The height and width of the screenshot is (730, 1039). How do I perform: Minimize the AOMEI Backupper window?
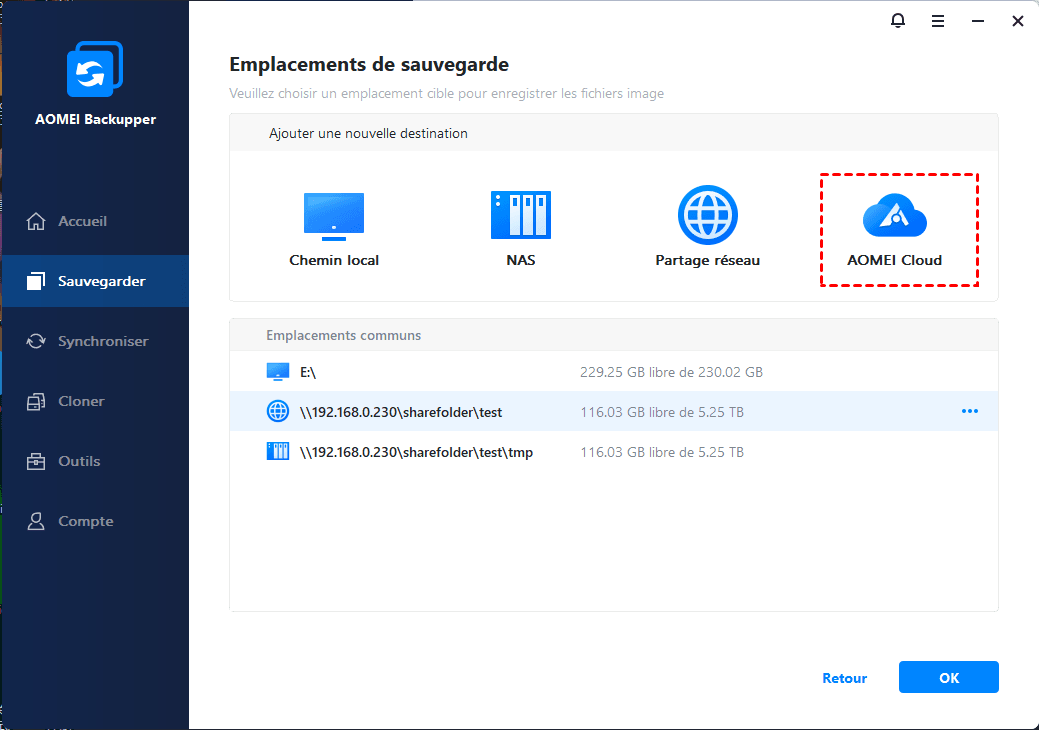pos(977,21)
